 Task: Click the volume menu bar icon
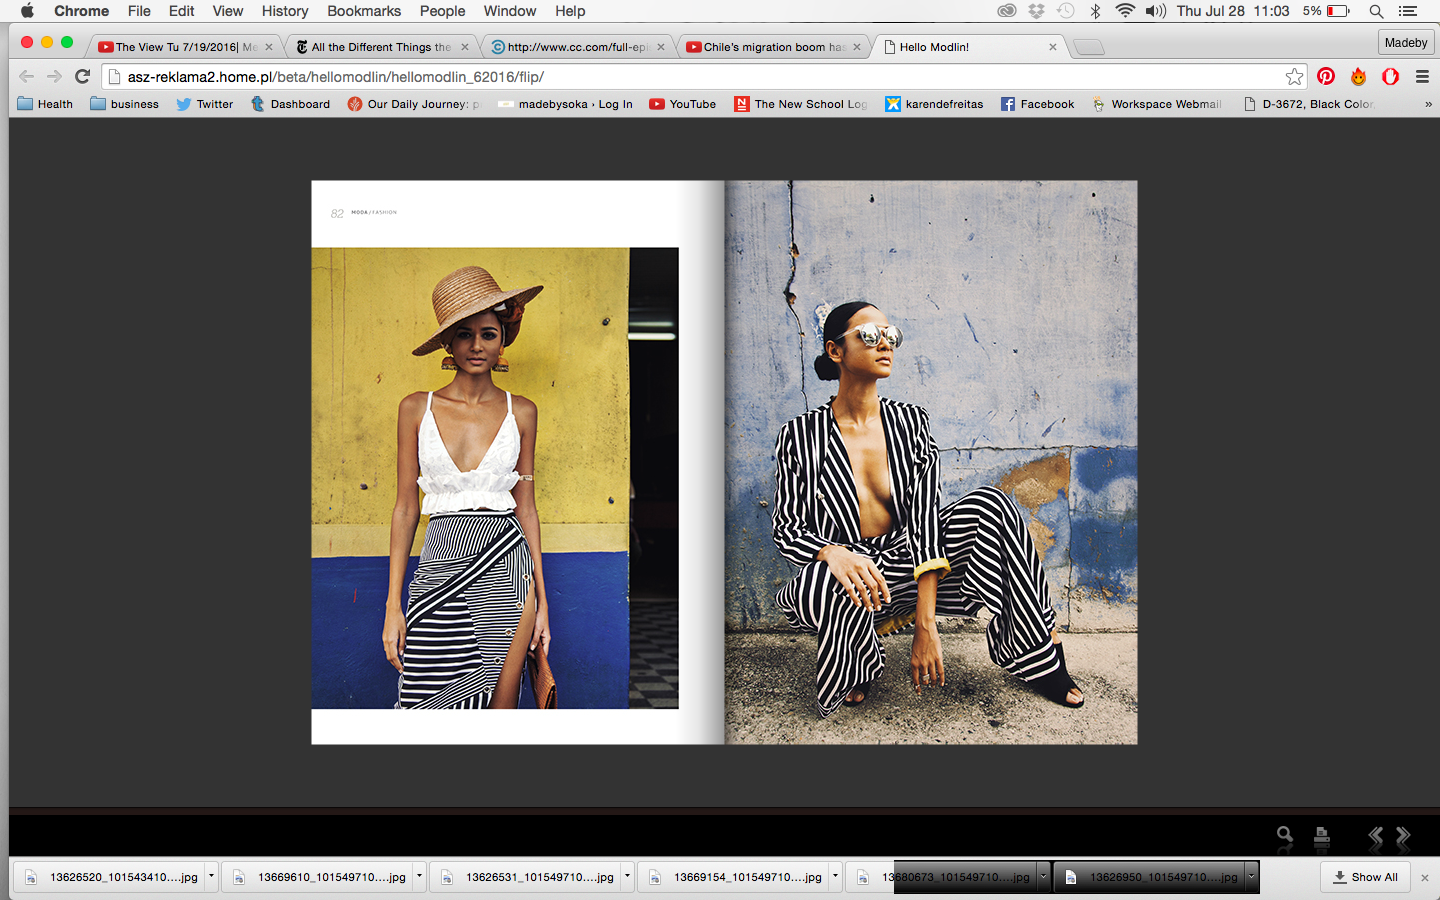point(1156,11)
